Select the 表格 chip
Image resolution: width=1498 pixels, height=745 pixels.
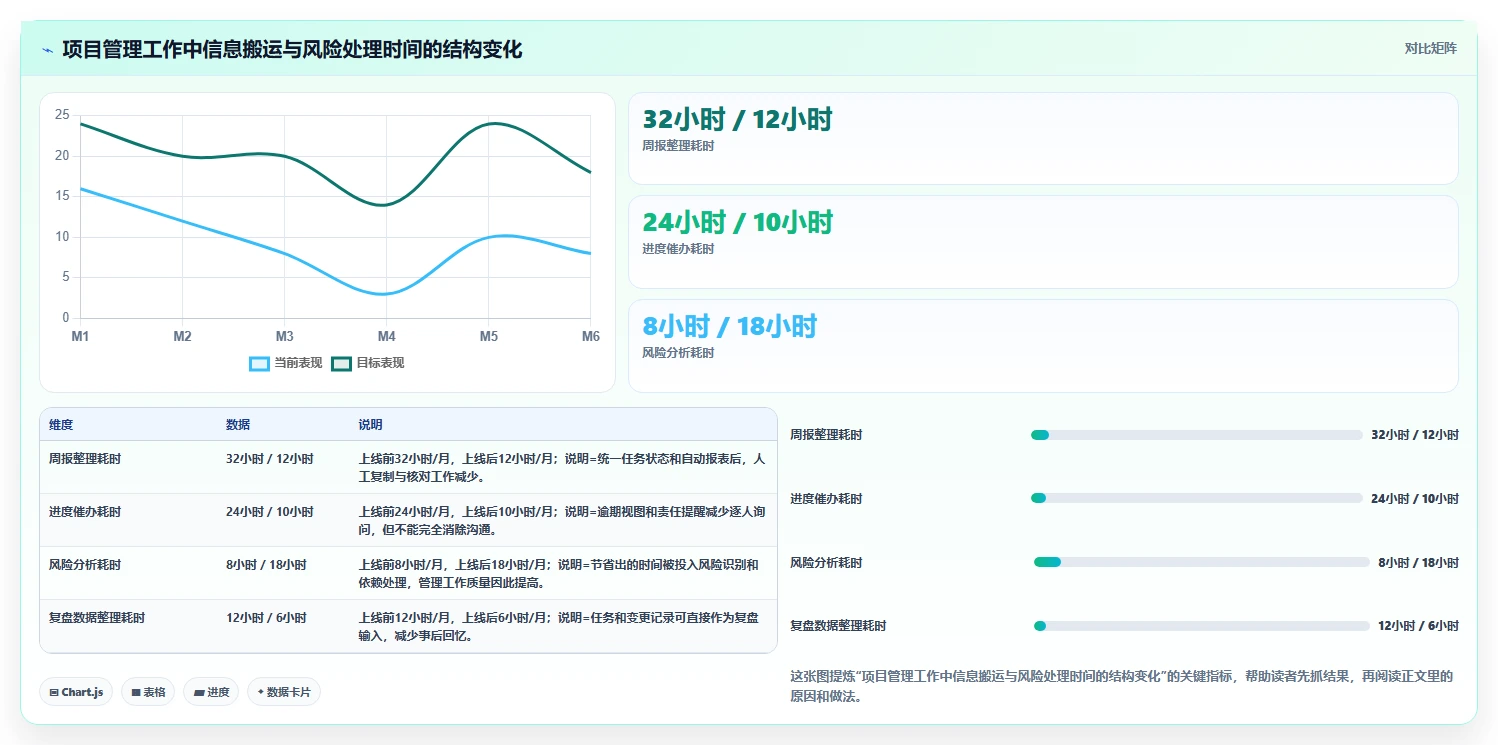[x=148, y=692]
